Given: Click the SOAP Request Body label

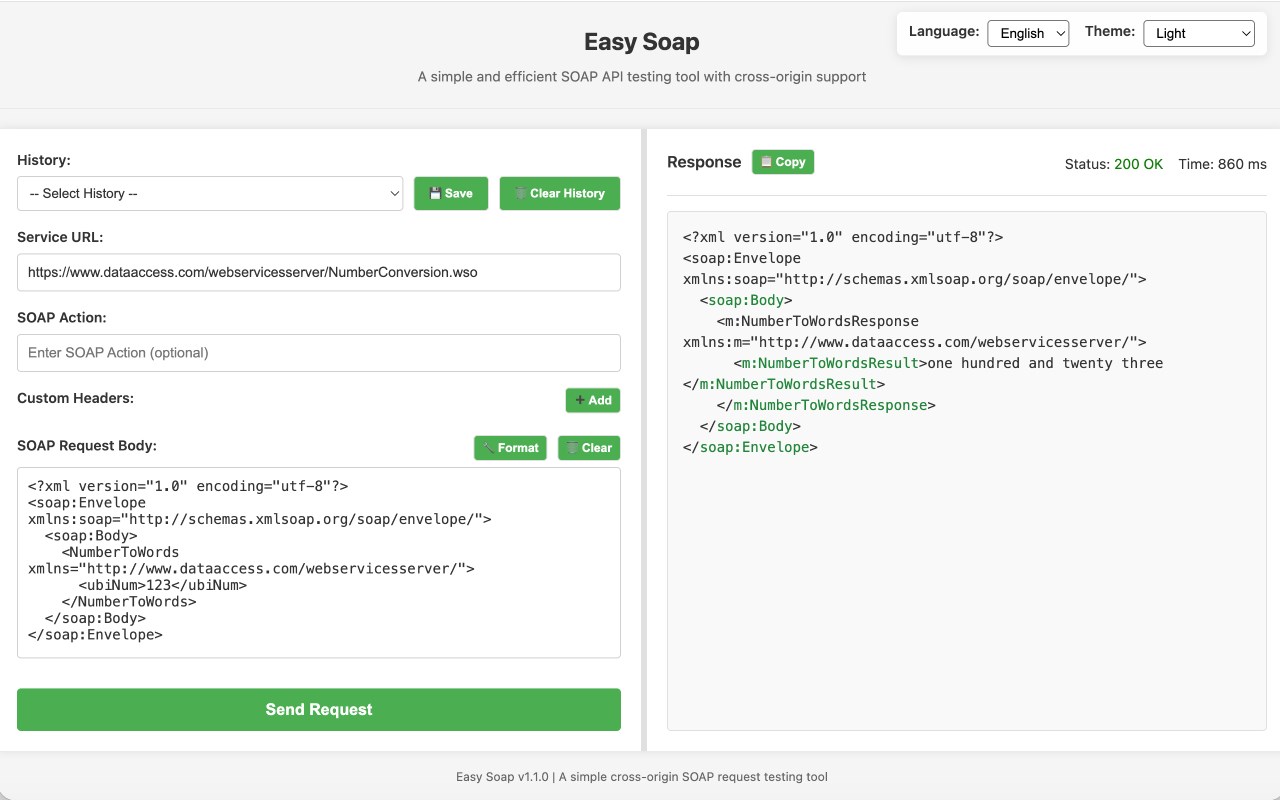Looking at the screenshot, I should coord(87,445).
